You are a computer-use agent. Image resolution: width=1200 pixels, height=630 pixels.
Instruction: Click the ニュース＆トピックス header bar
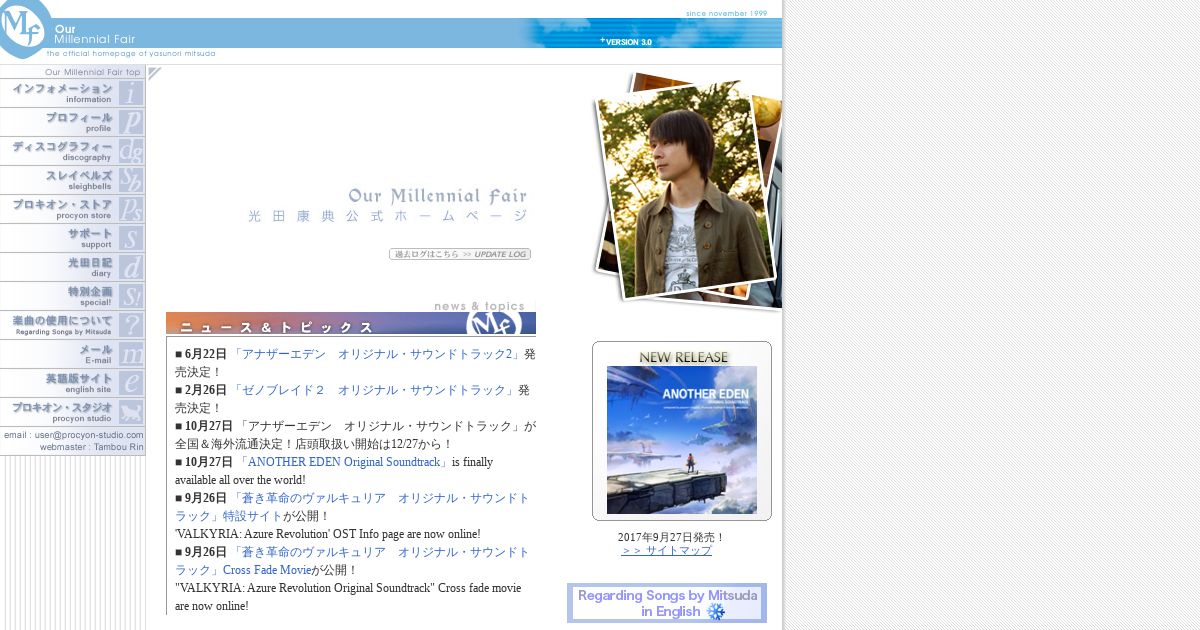pyautogui.click(x=351, y=323)
